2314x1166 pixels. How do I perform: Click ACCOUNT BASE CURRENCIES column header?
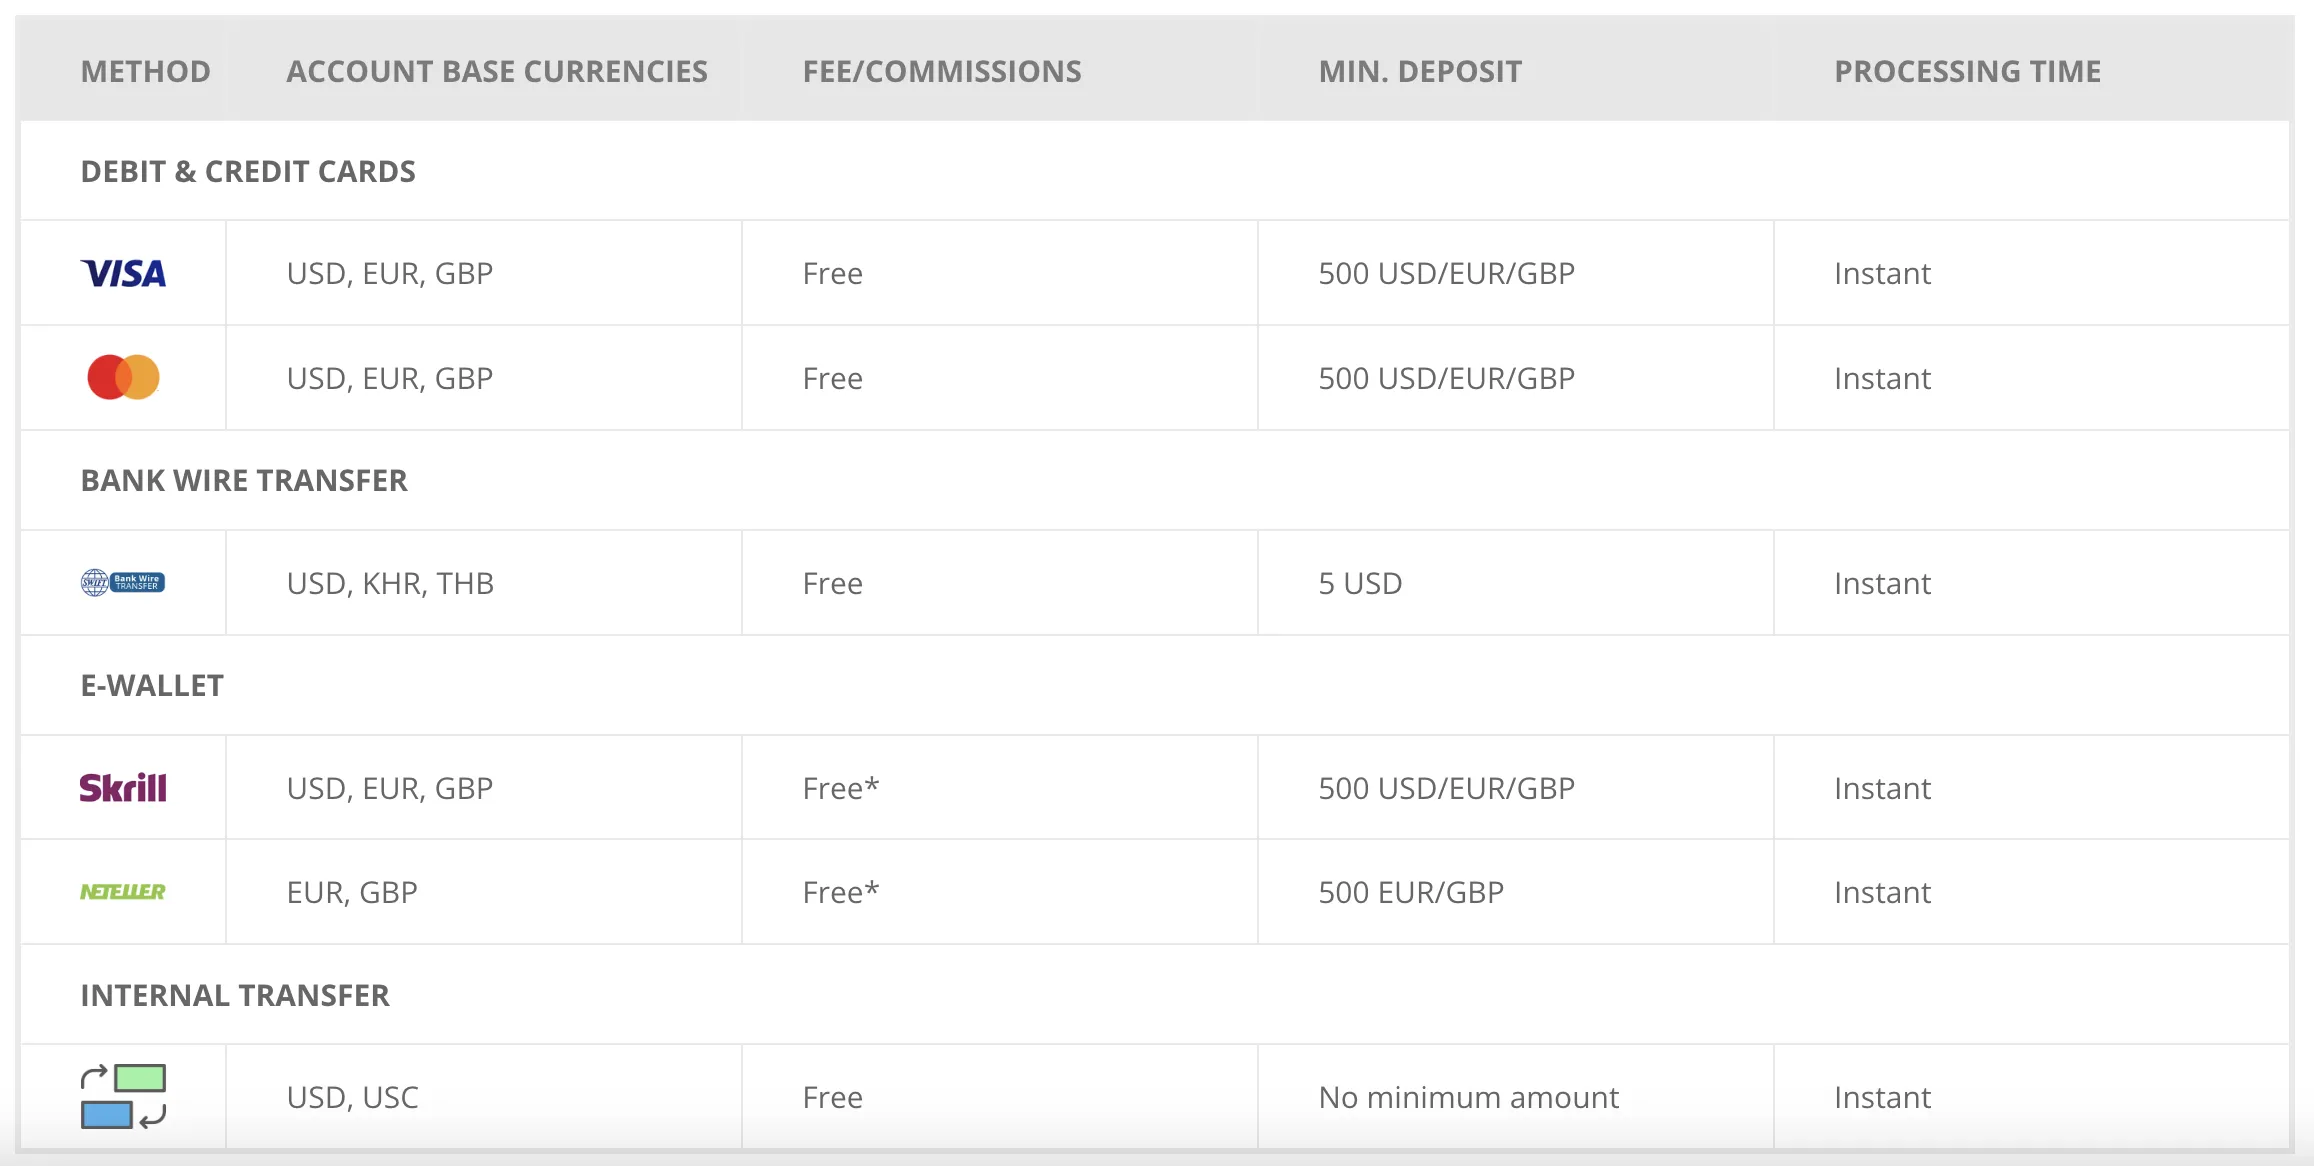497,71
